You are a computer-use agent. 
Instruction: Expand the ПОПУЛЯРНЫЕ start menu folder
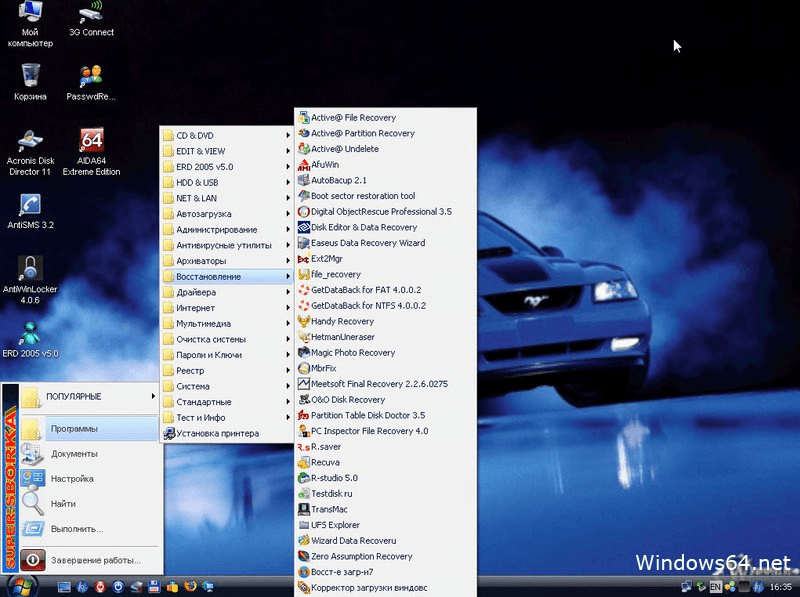(89, 396)
